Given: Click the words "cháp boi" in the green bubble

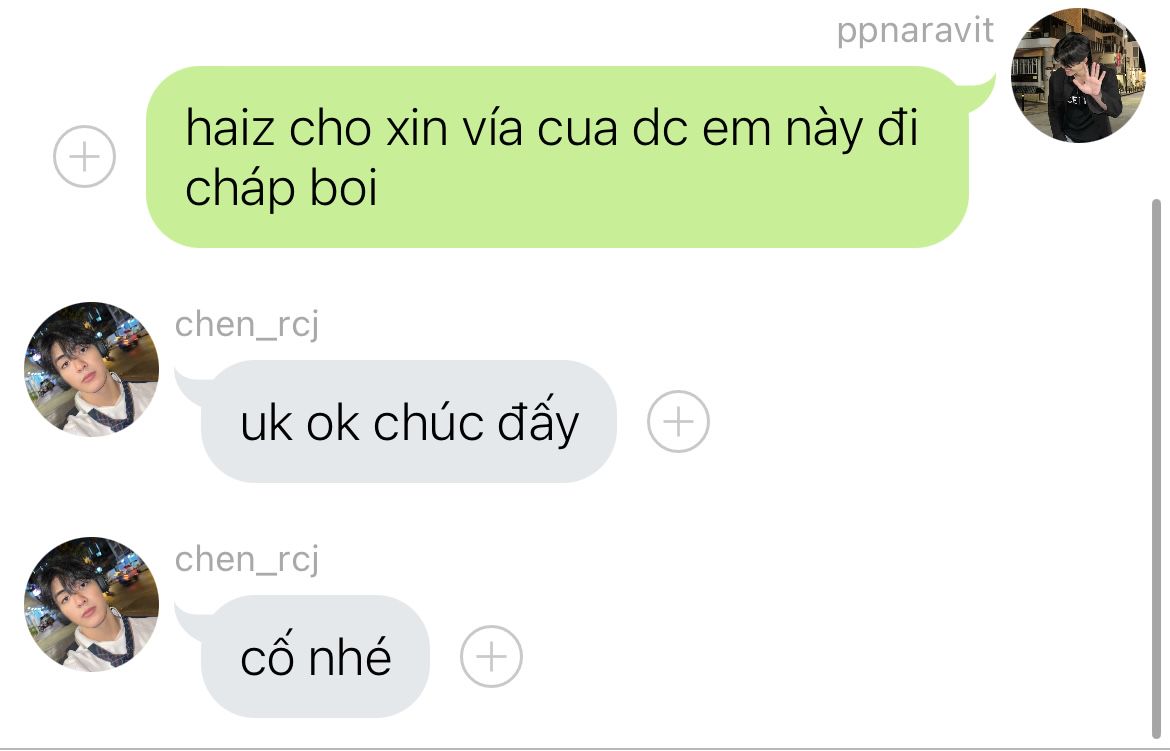Looking at the screenshot, I should tap(281, 188).
